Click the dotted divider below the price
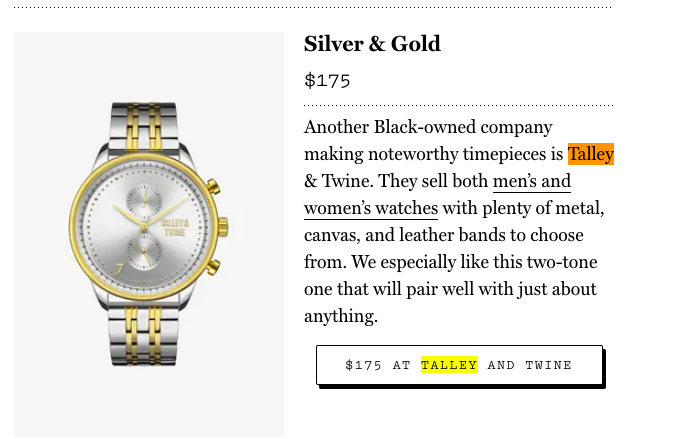 point(458,104)
